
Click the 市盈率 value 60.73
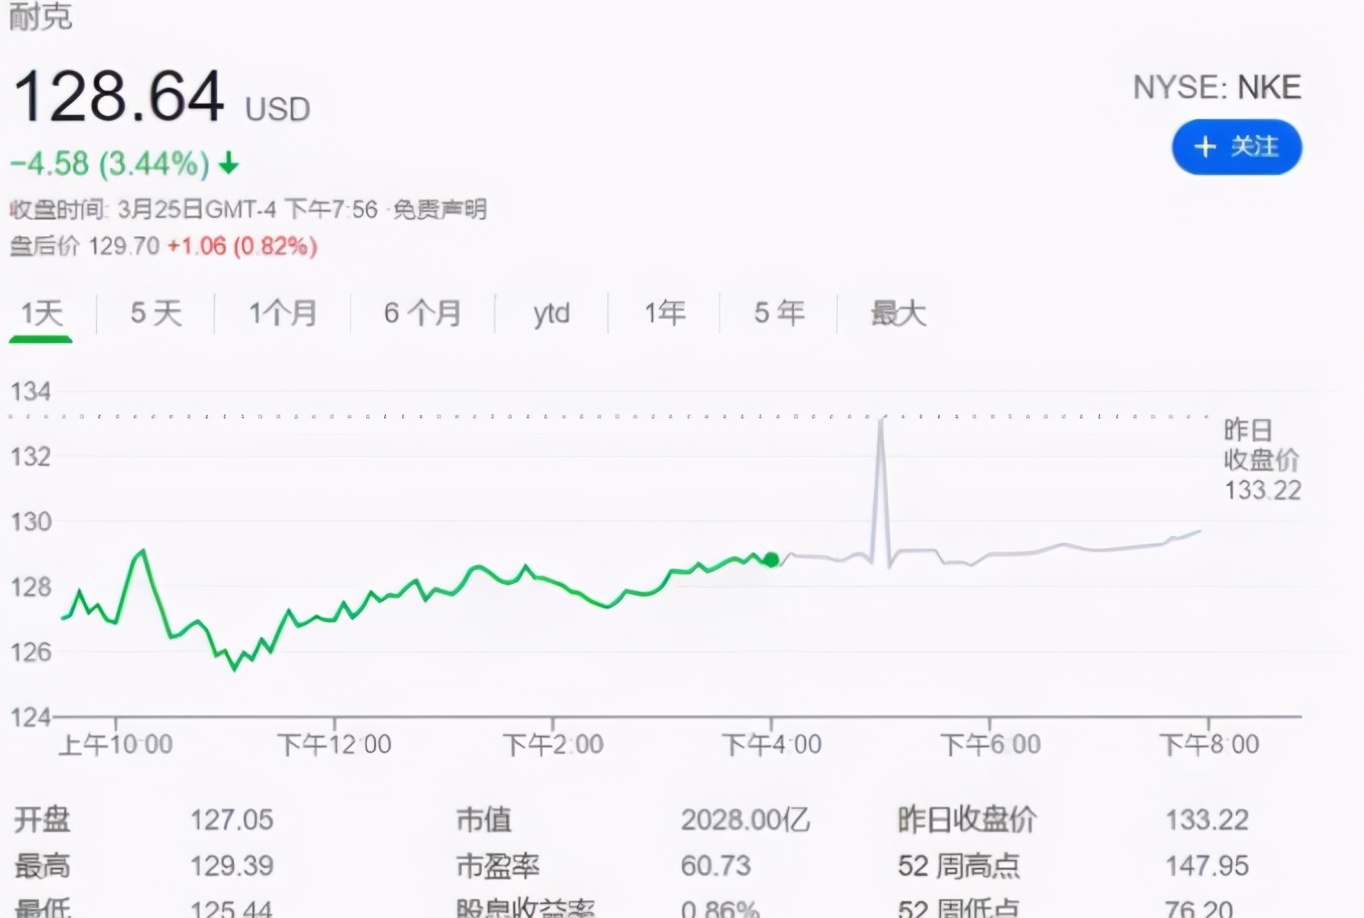716,866
